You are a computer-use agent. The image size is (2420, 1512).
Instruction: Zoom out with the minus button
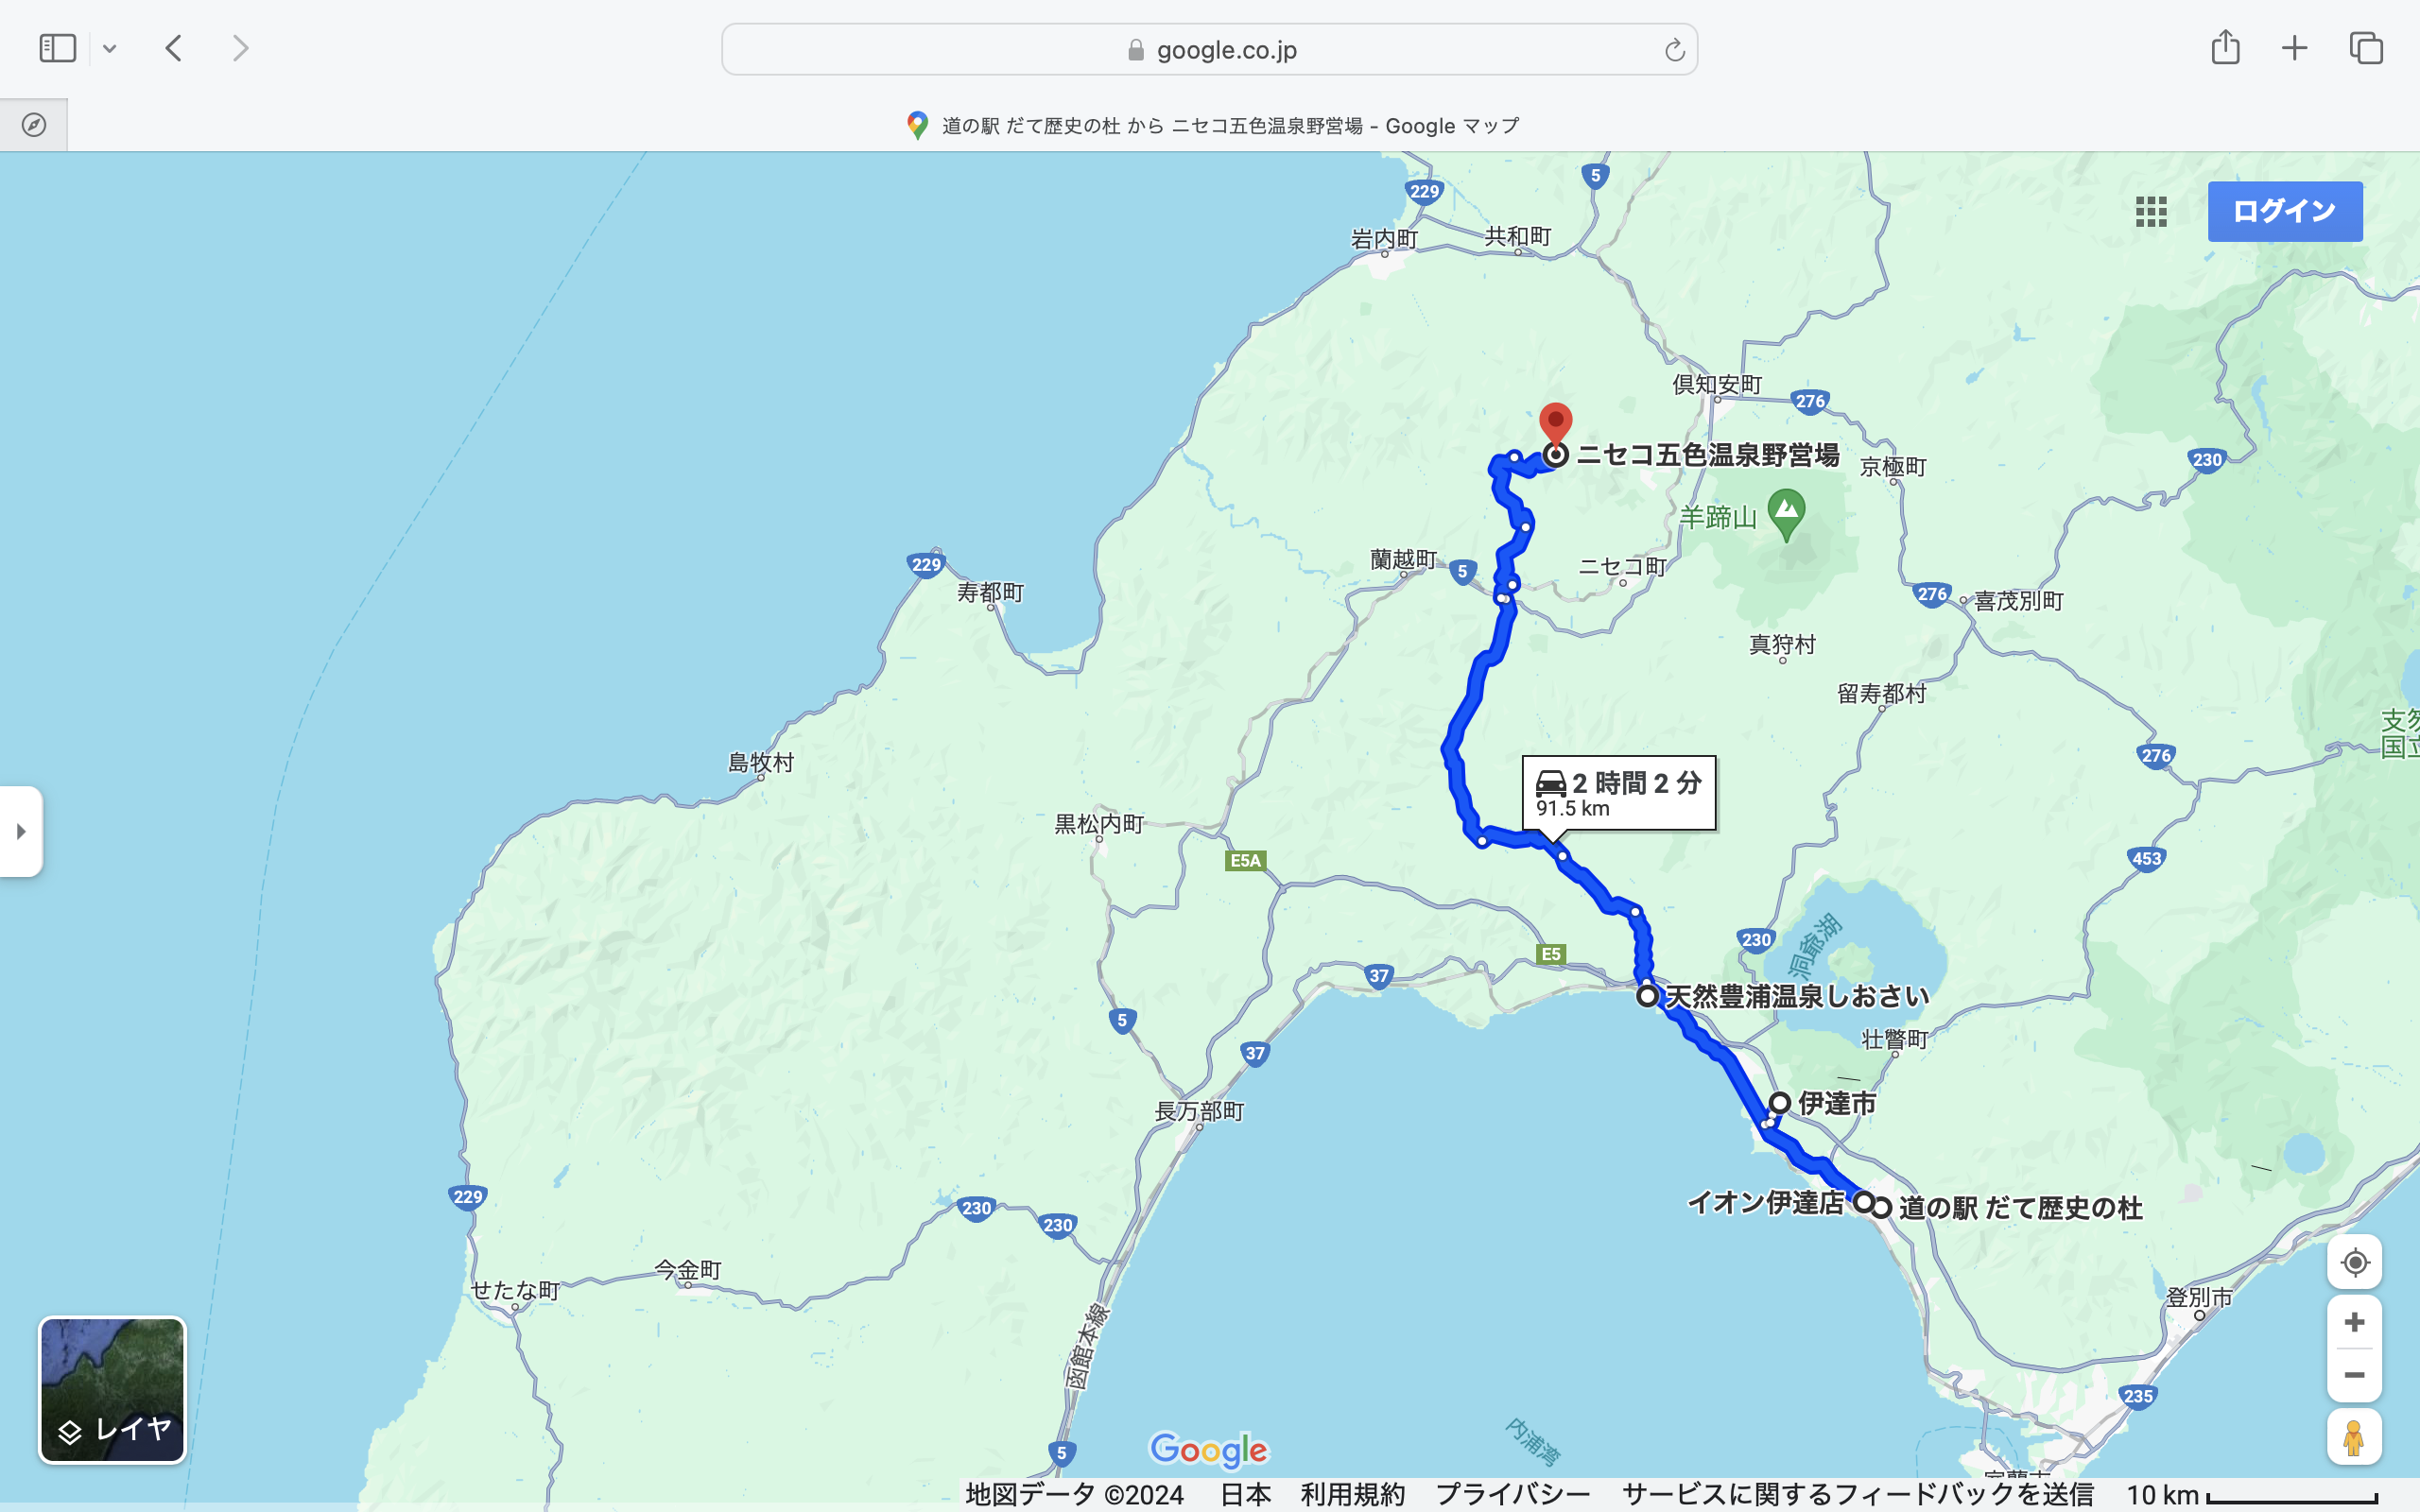(x=2354, y=1375)
